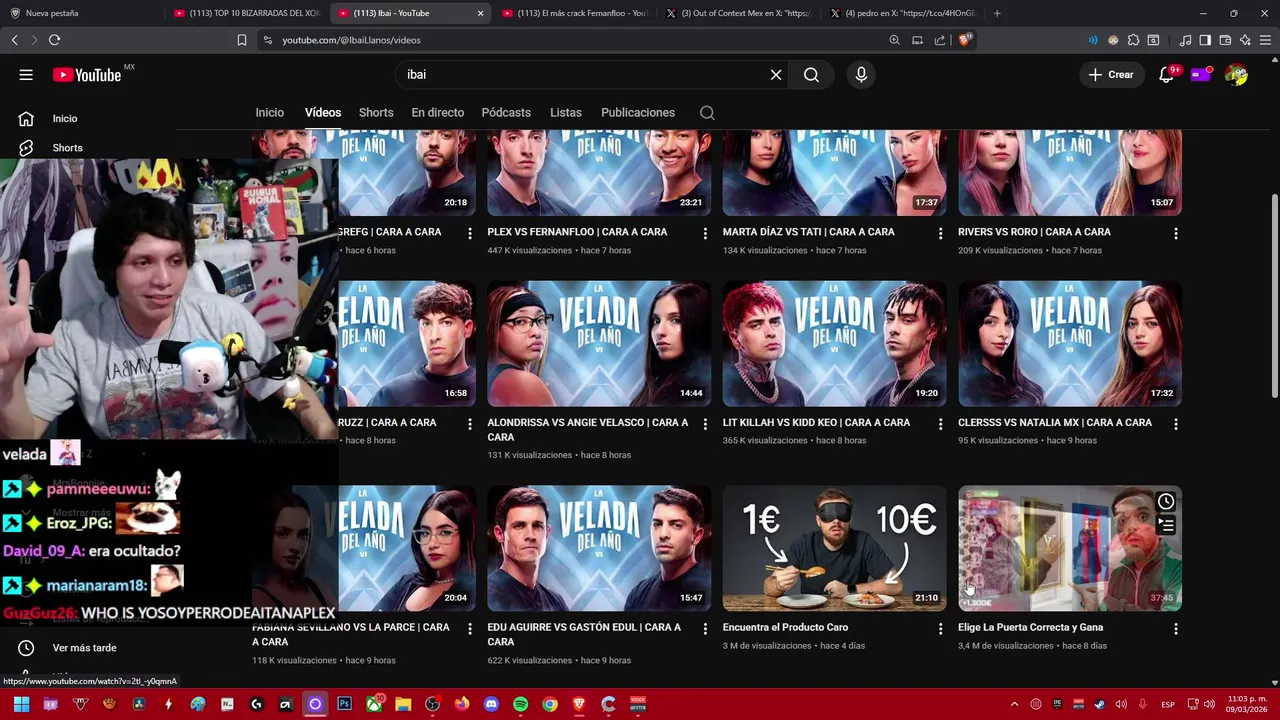Viewport: 1280px width, 720px height.
Task: Add 'Elige La Puerta Correcta' to queue
Action: (x=1166, y=525)
